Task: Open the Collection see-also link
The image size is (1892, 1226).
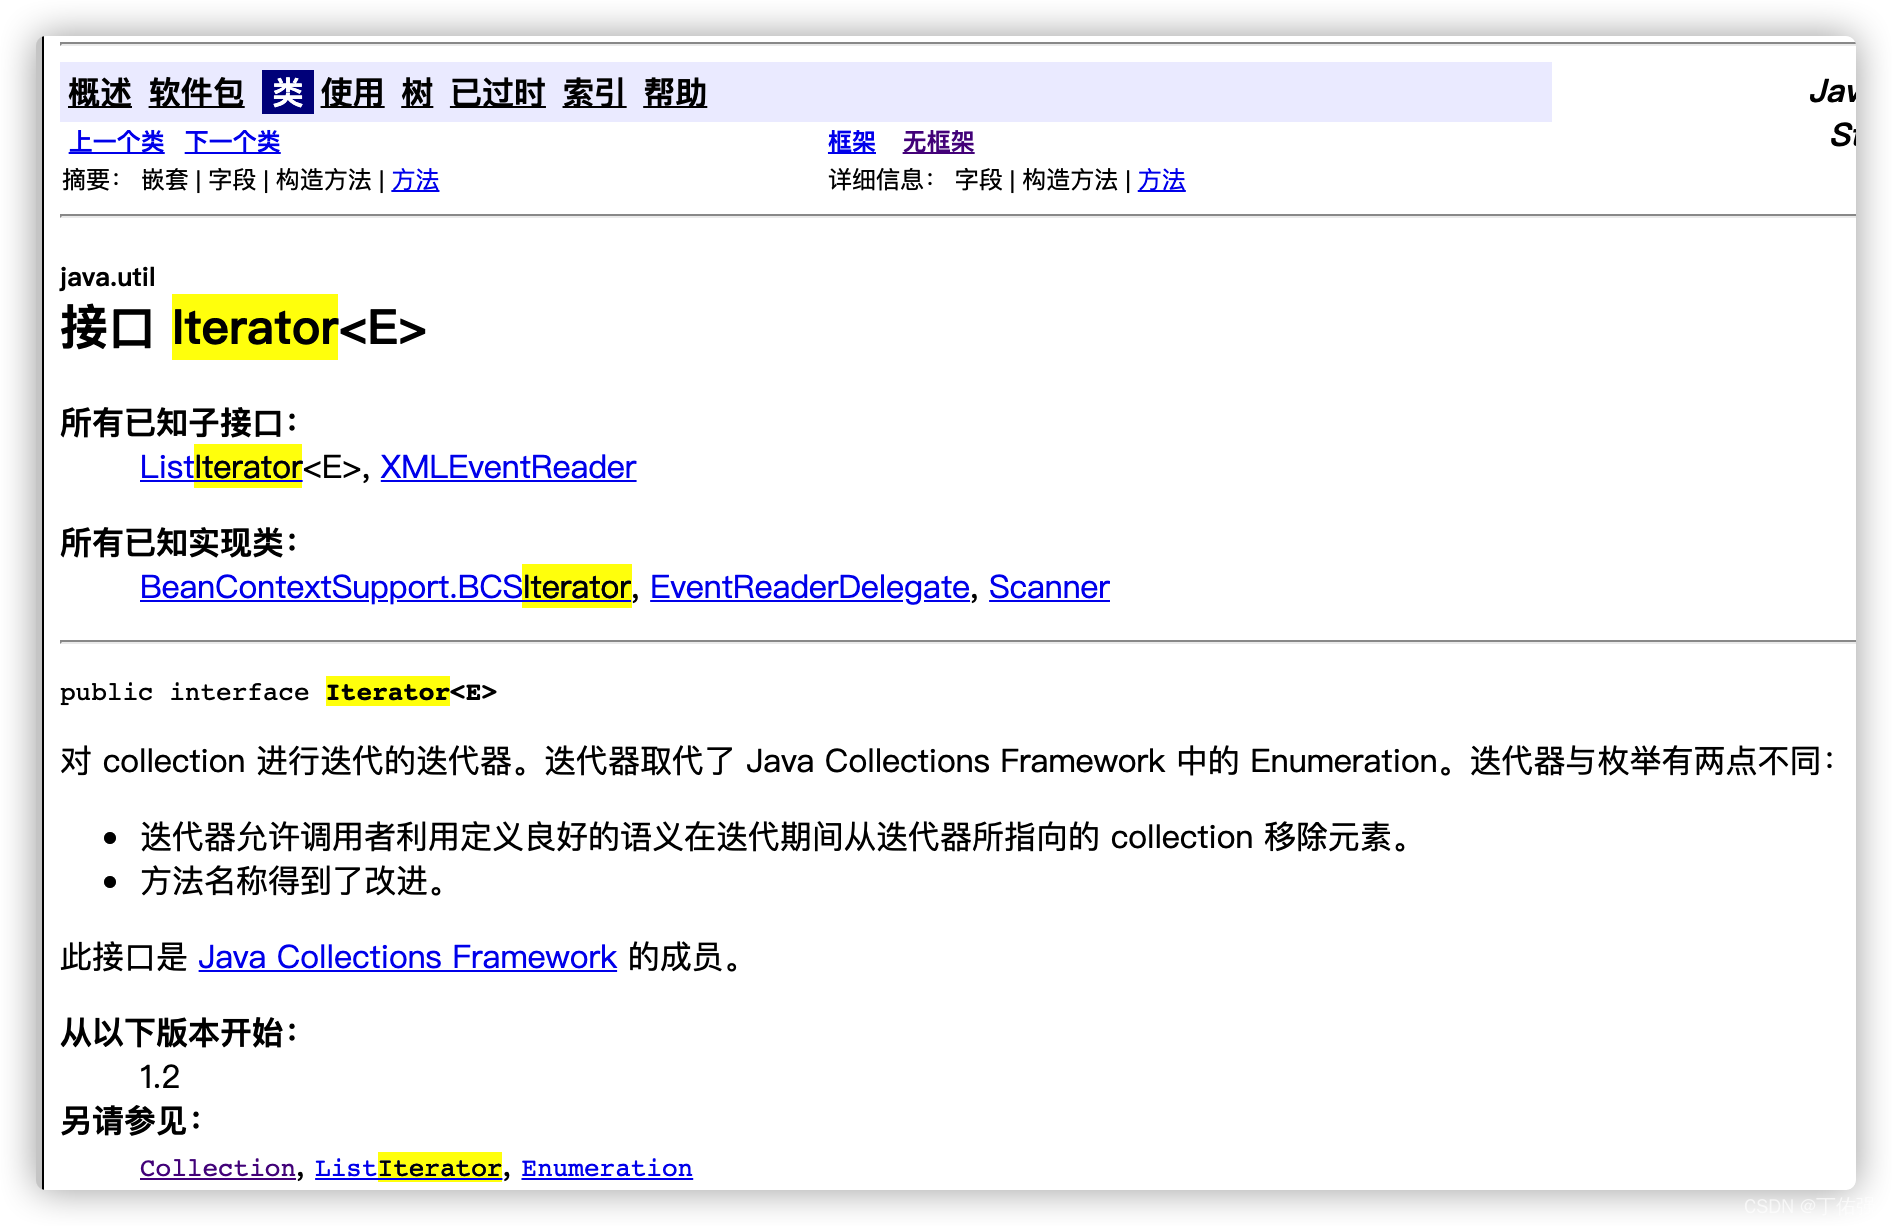Action: point(218,1168)
